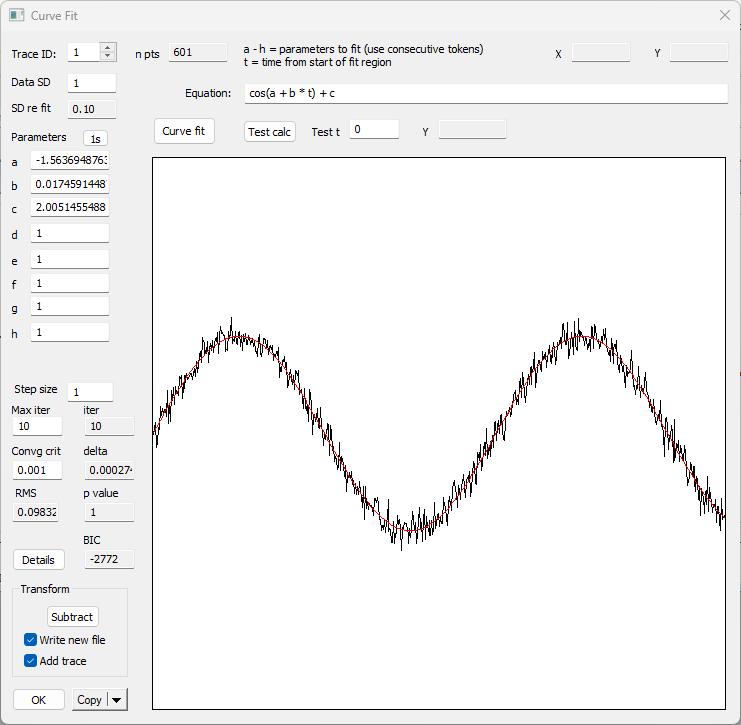741x725 pixels.
Task: Click the Equation input field
Action: (x=486, y=94)
